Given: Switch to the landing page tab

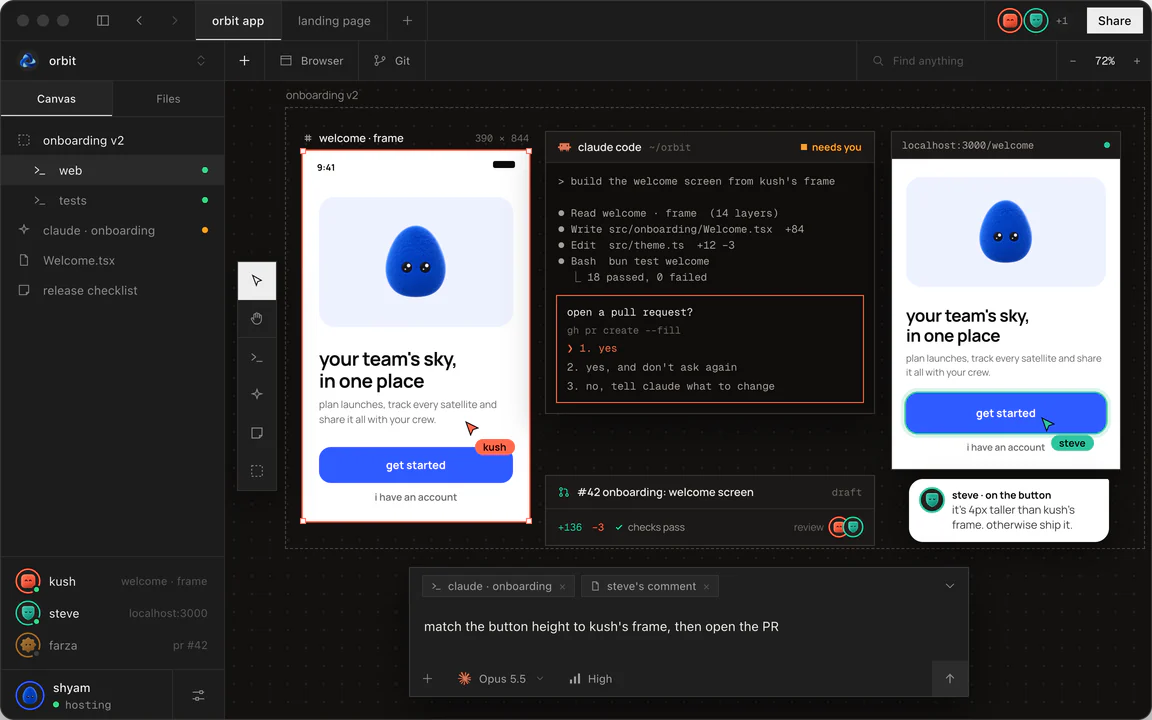Looking at the screenshot, I should coord(334,21).
